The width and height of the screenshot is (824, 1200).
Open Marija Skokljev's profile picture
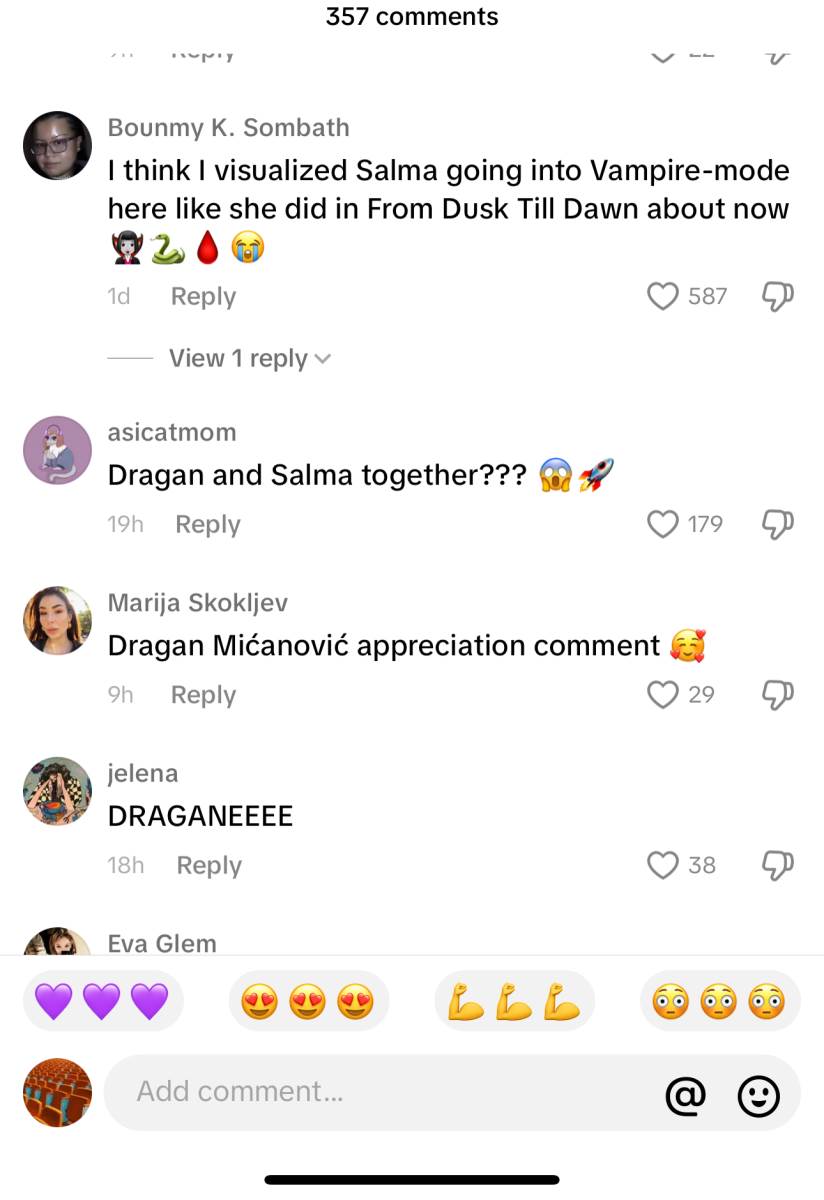click(57, 621)
